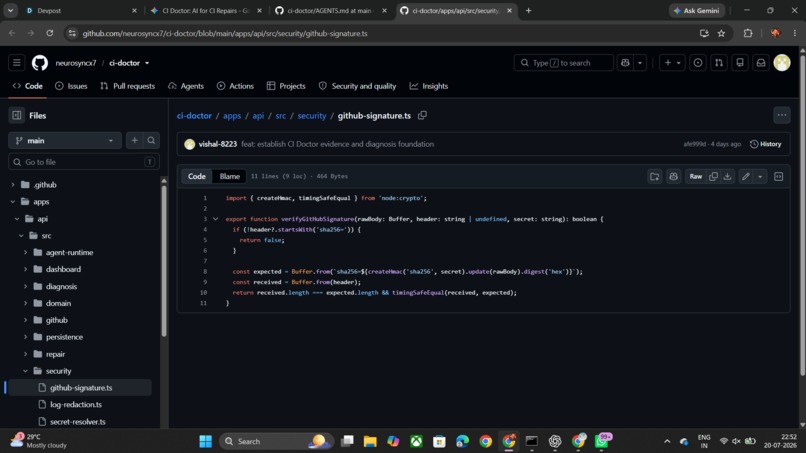The image size is (806, 453).
Task: Ask Copilot about this file icon
Action: coord(673,176)
